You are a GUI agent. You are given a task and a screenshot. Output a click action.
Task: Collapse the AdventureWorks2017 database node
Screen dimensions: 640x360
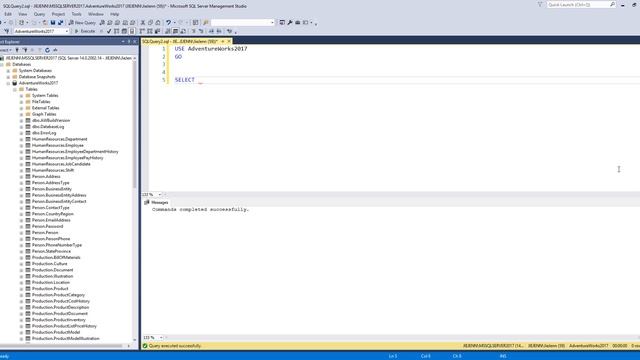tap(8, 83)
